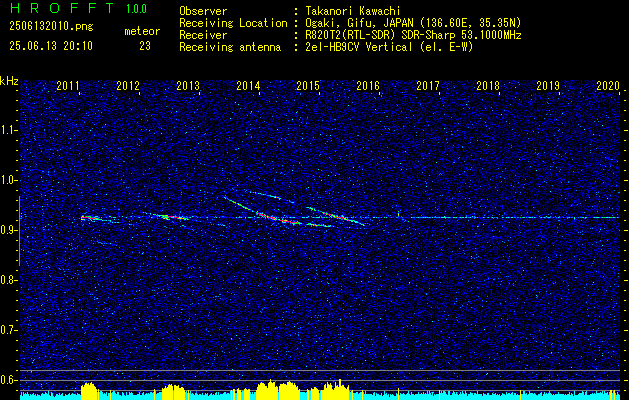Image resolution: width=629 pixels, height=400 pixels.
Task: Click the 2014 time marker
Action: point(248,85)
